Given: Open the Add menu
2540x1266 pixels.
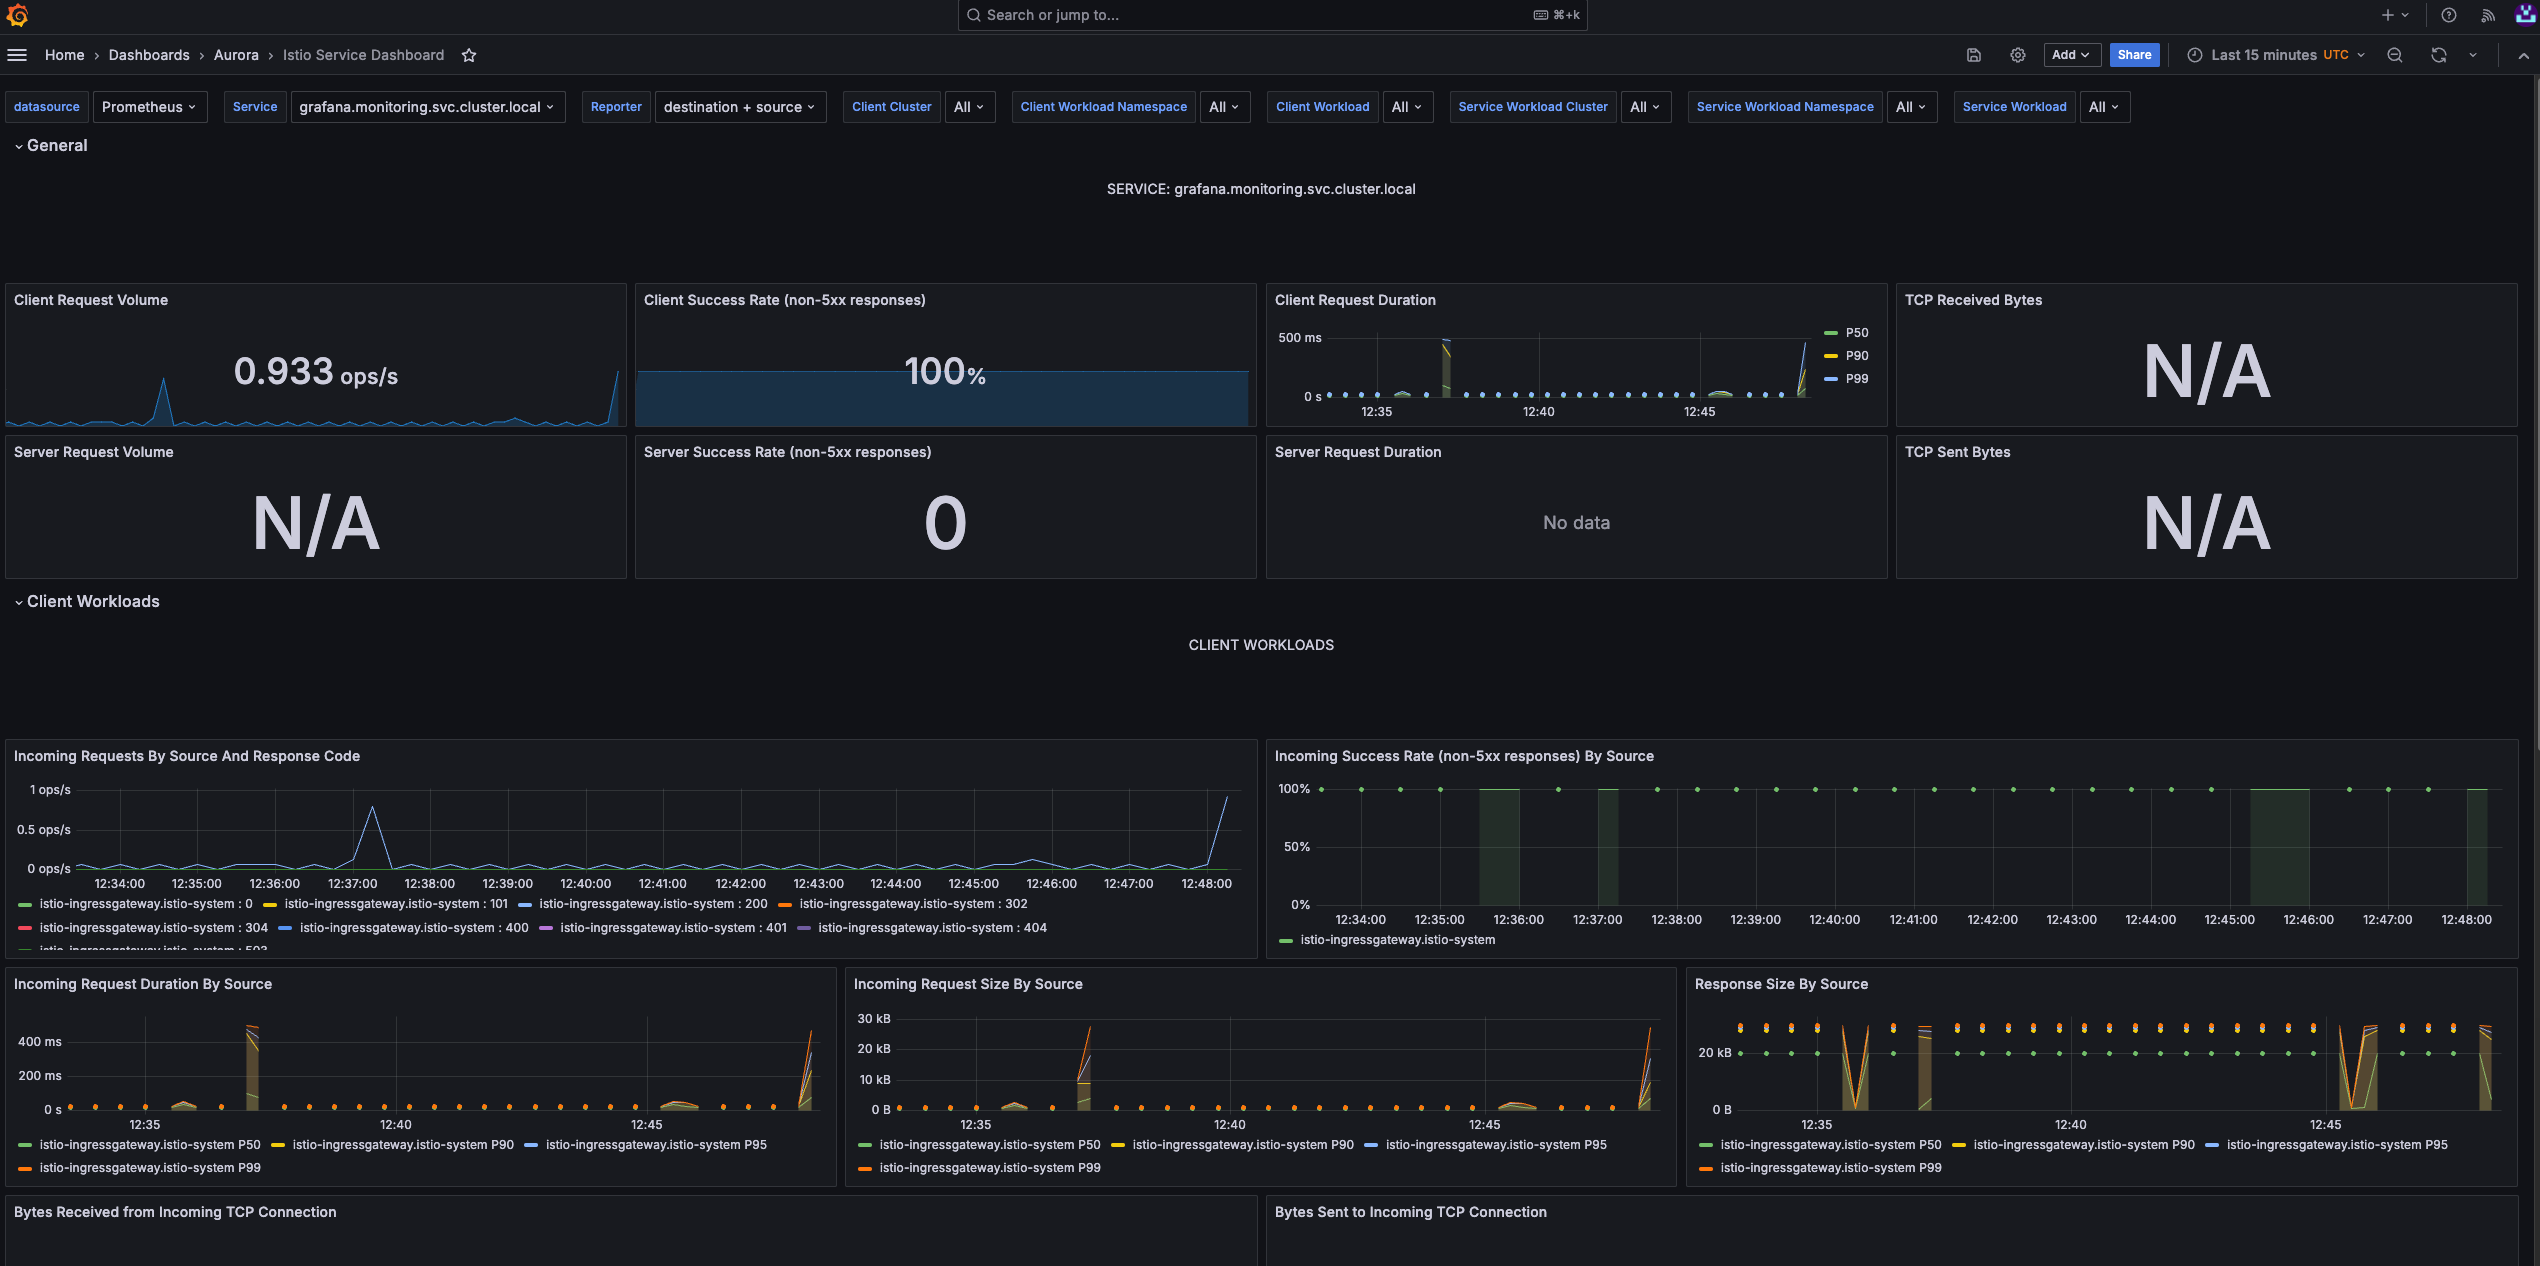Looking at the screenshot, I should (x=2072, y=55).
